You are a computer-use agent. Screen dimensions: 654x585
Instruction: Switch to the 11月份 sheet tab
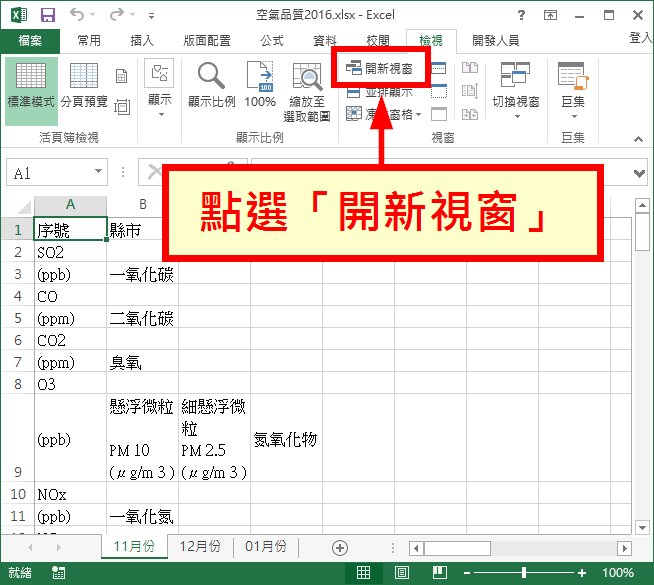tap(134, 546)
